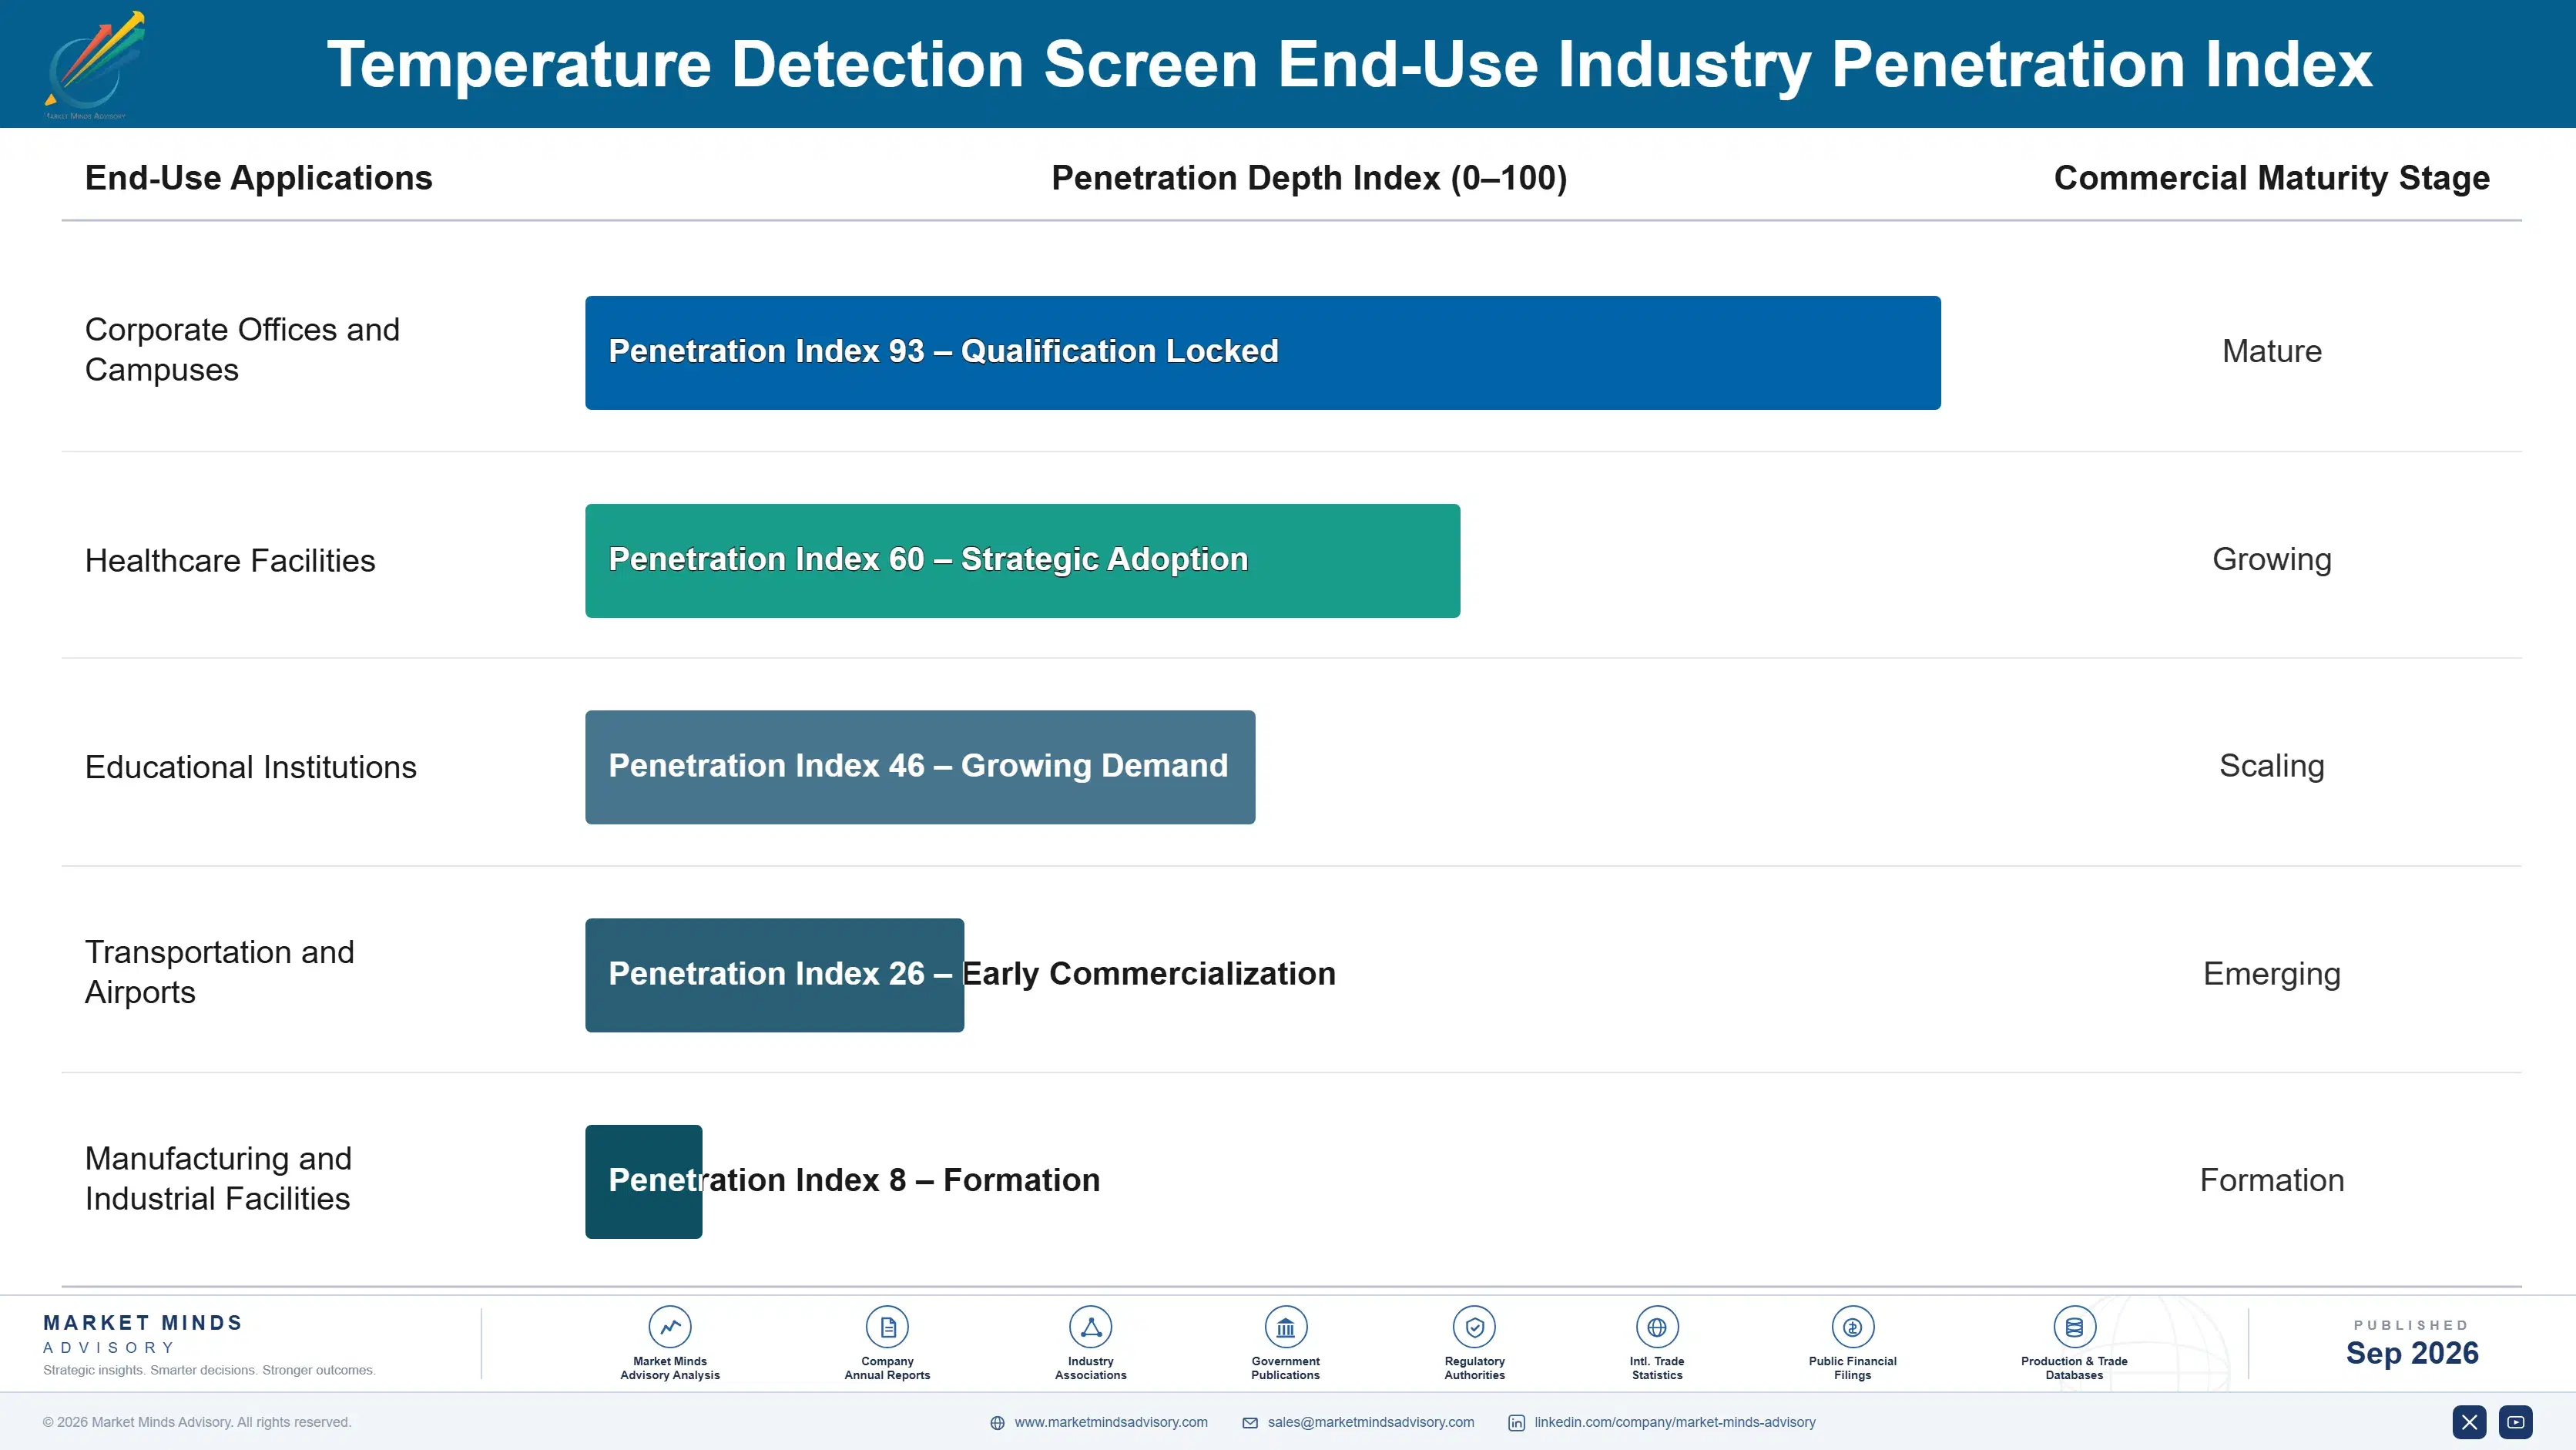Click the Regulatory Authorities shield icon
Viewport: 2576px width, 1450px height.
1474,1327
